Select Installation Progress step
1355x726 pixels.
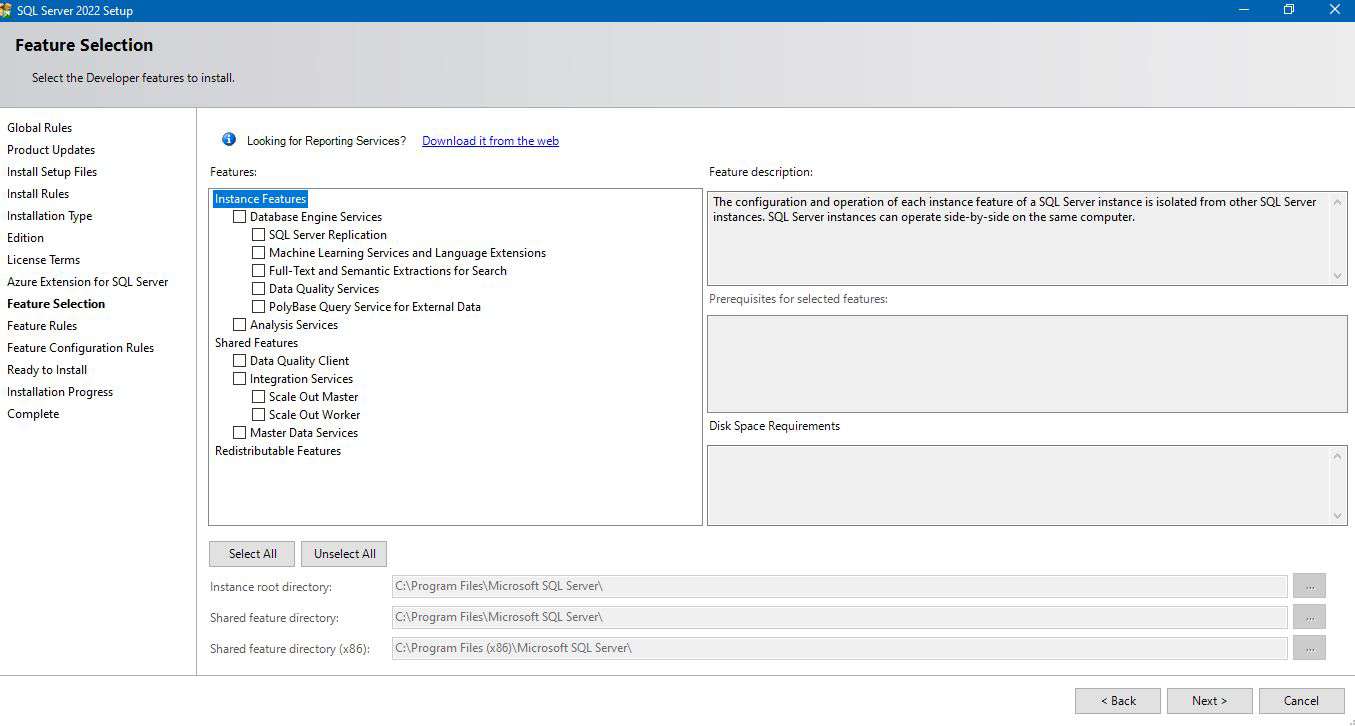(60, 392)
